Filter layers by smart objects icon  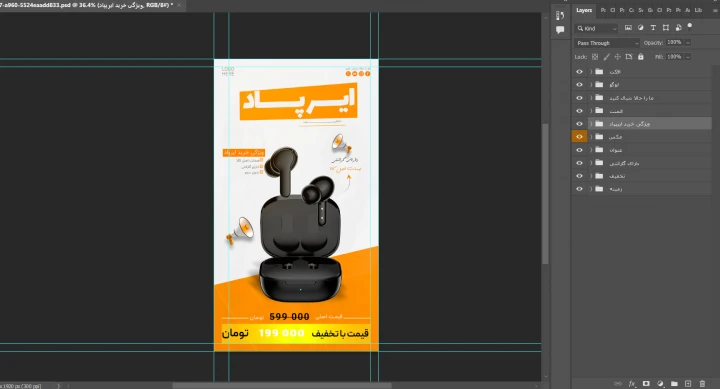678,28
